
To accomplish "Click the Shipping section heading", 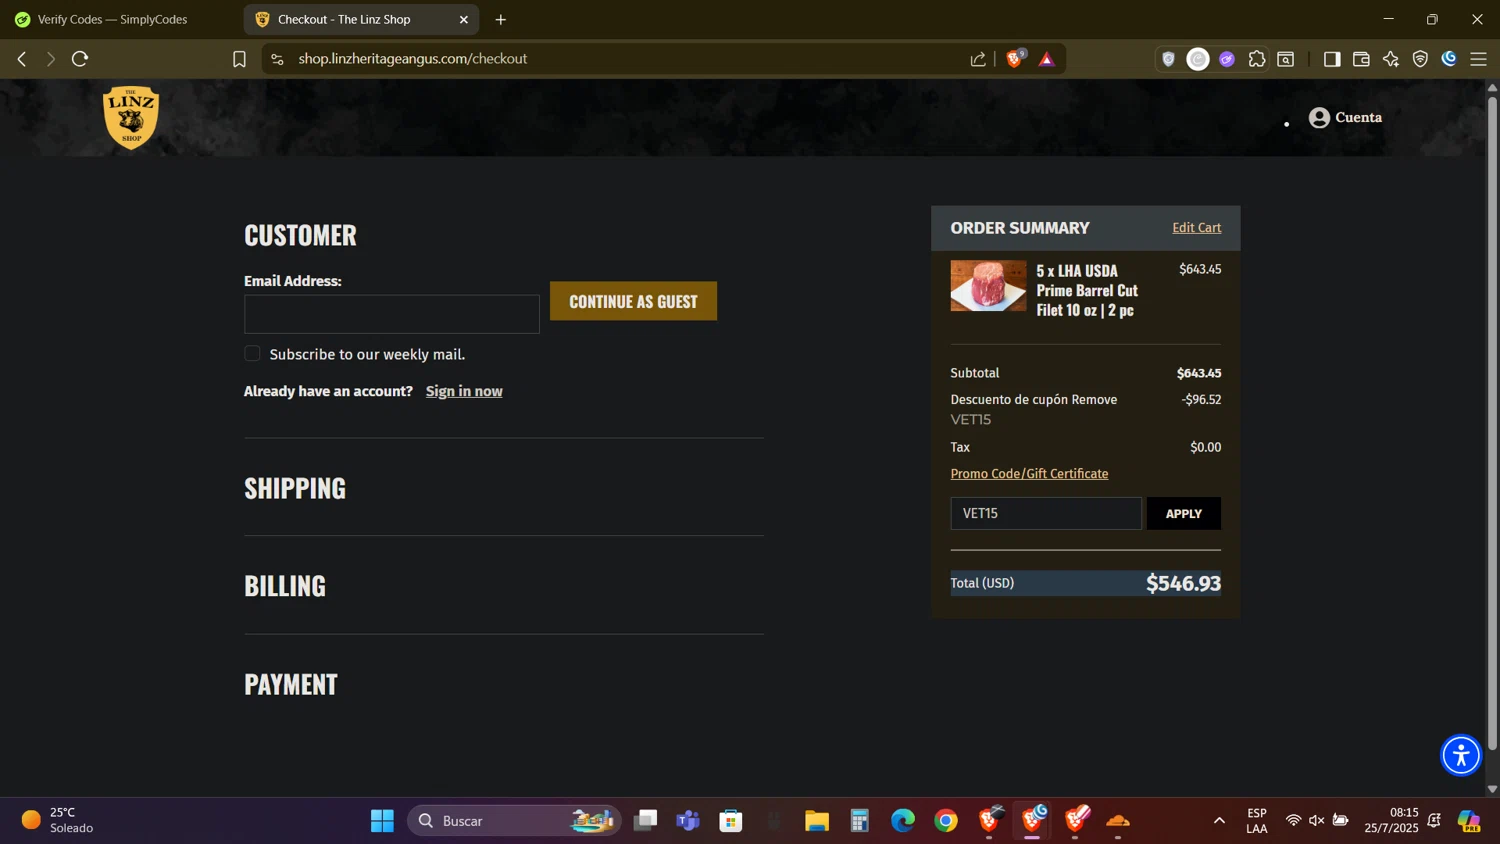I will [x=295, y=487].
